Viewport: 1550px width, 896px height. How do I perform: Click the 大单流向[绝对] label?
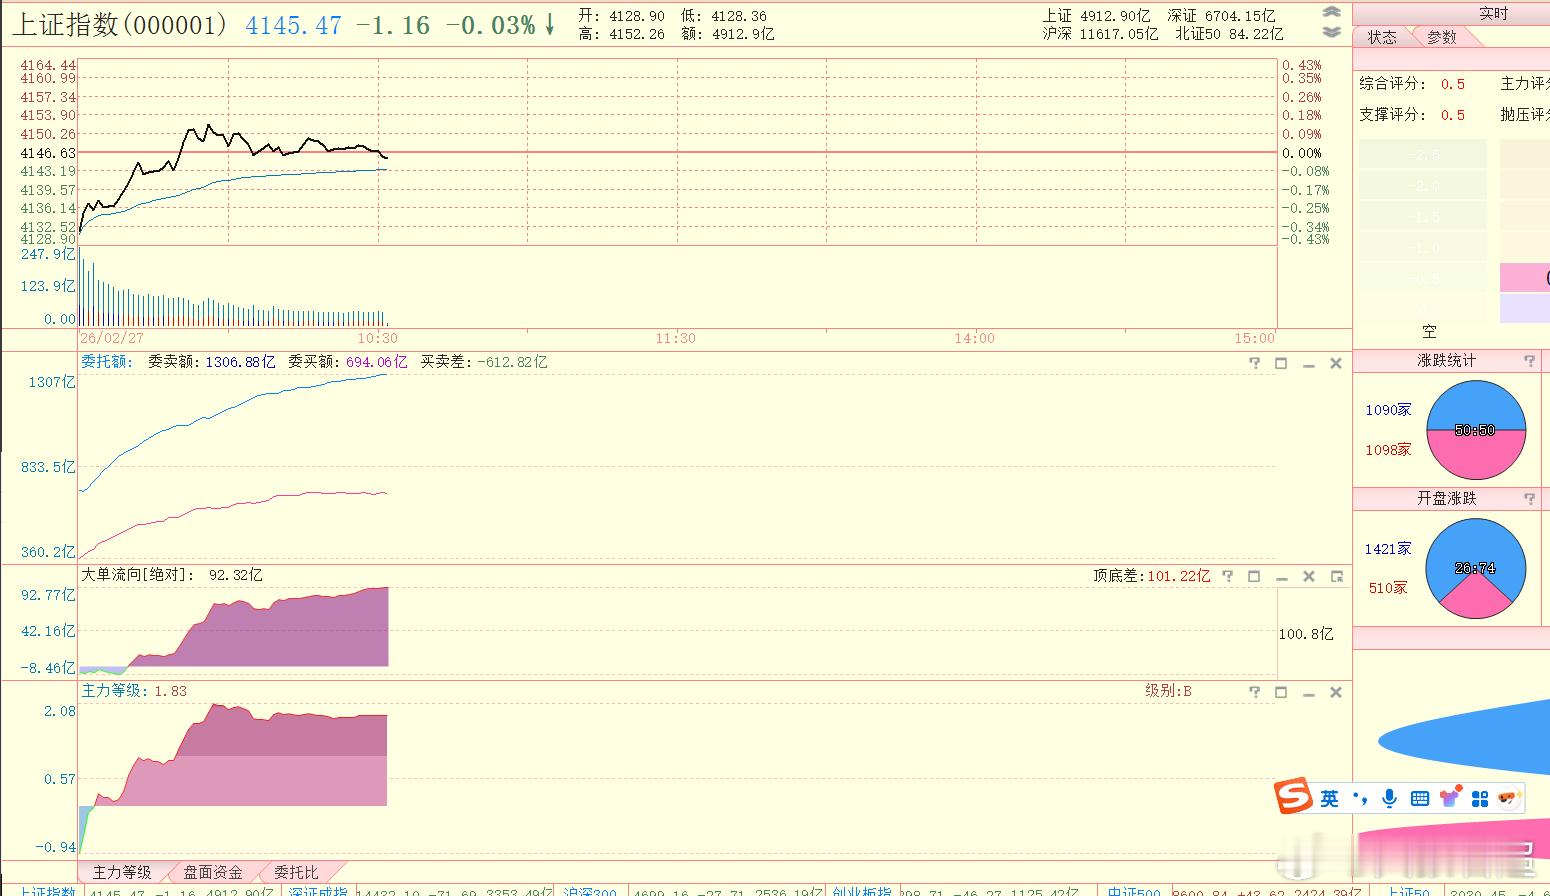point(138,575)
